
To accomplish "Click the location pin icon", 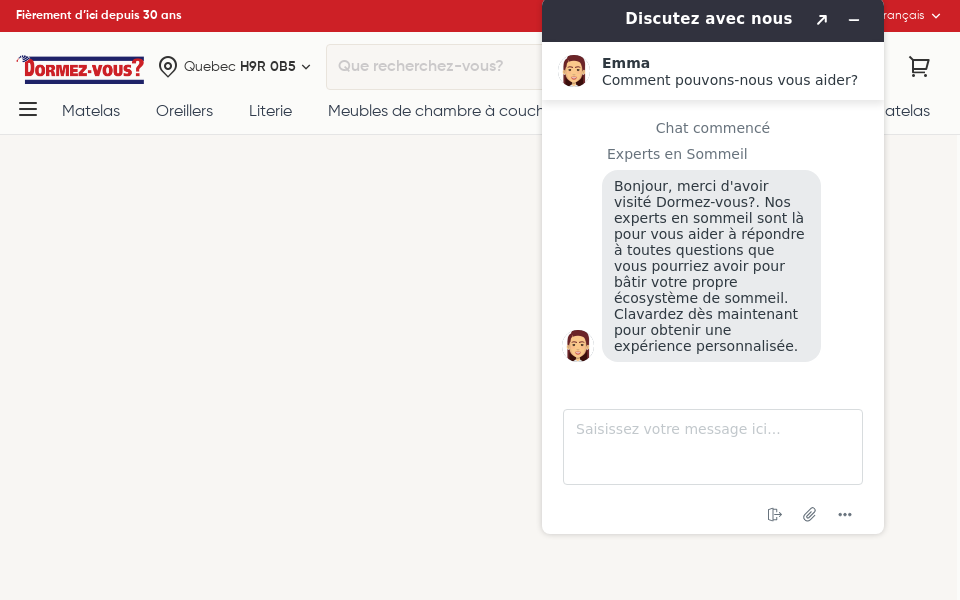I will click(168, 67).
